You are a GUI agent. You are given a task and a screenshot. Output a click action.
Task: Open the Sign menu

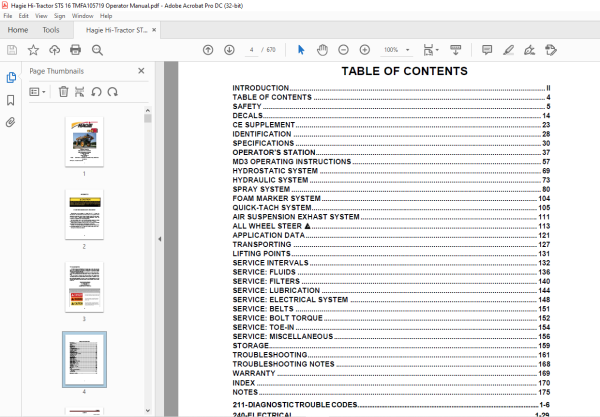tap(59, 16)
